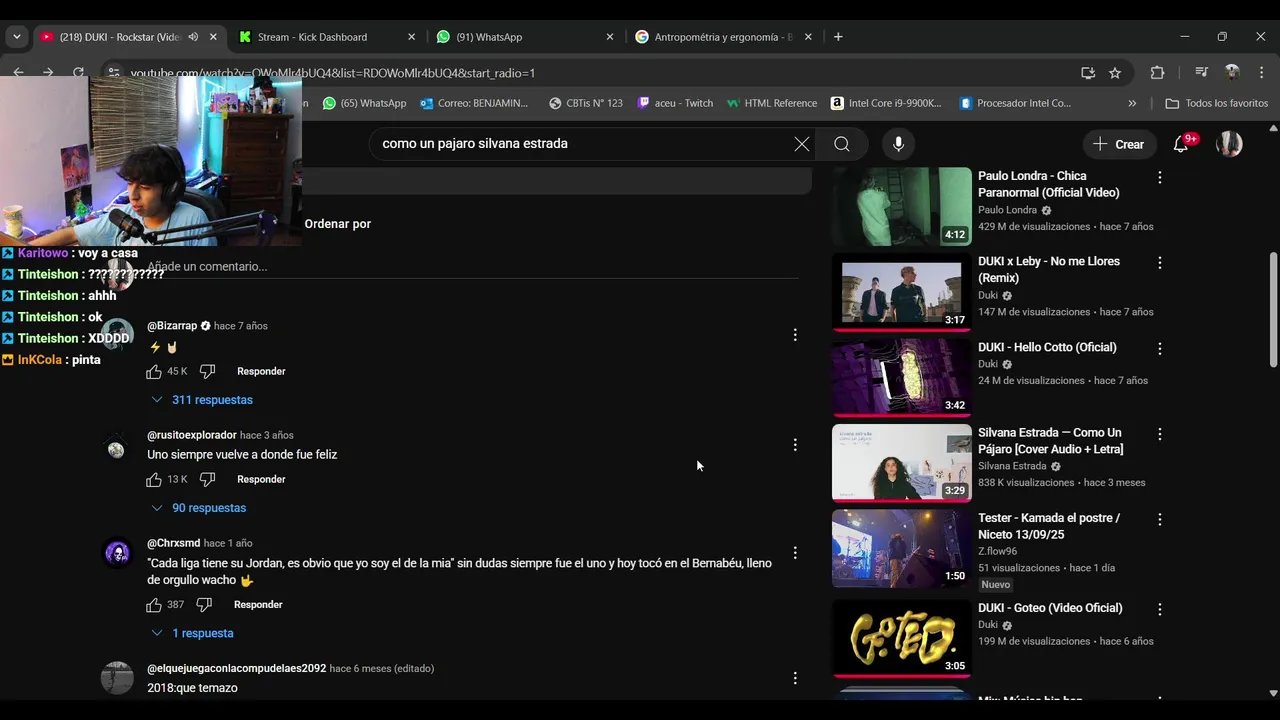
Task: Close the Kick Dashboard tab
Action: [x=411, y=37]
